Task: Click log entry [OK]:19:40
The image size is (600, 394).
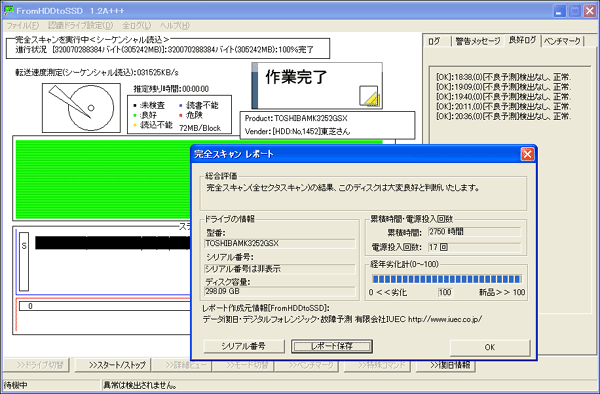Action: [x=504, y=97]
